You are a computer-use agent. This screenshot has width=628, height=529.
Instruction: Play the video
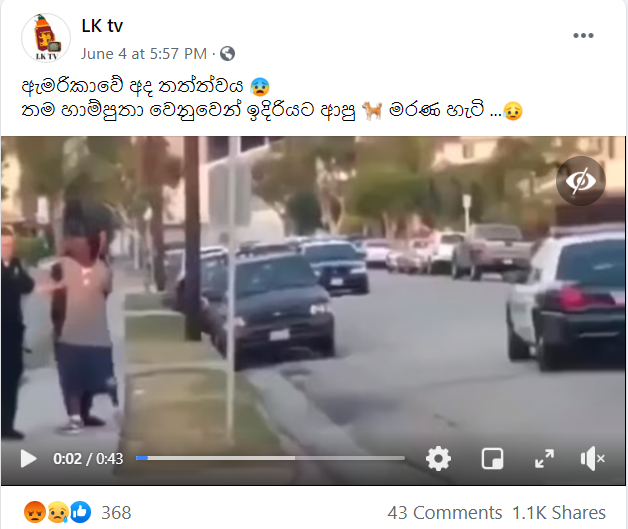click(x=28, y=459)
